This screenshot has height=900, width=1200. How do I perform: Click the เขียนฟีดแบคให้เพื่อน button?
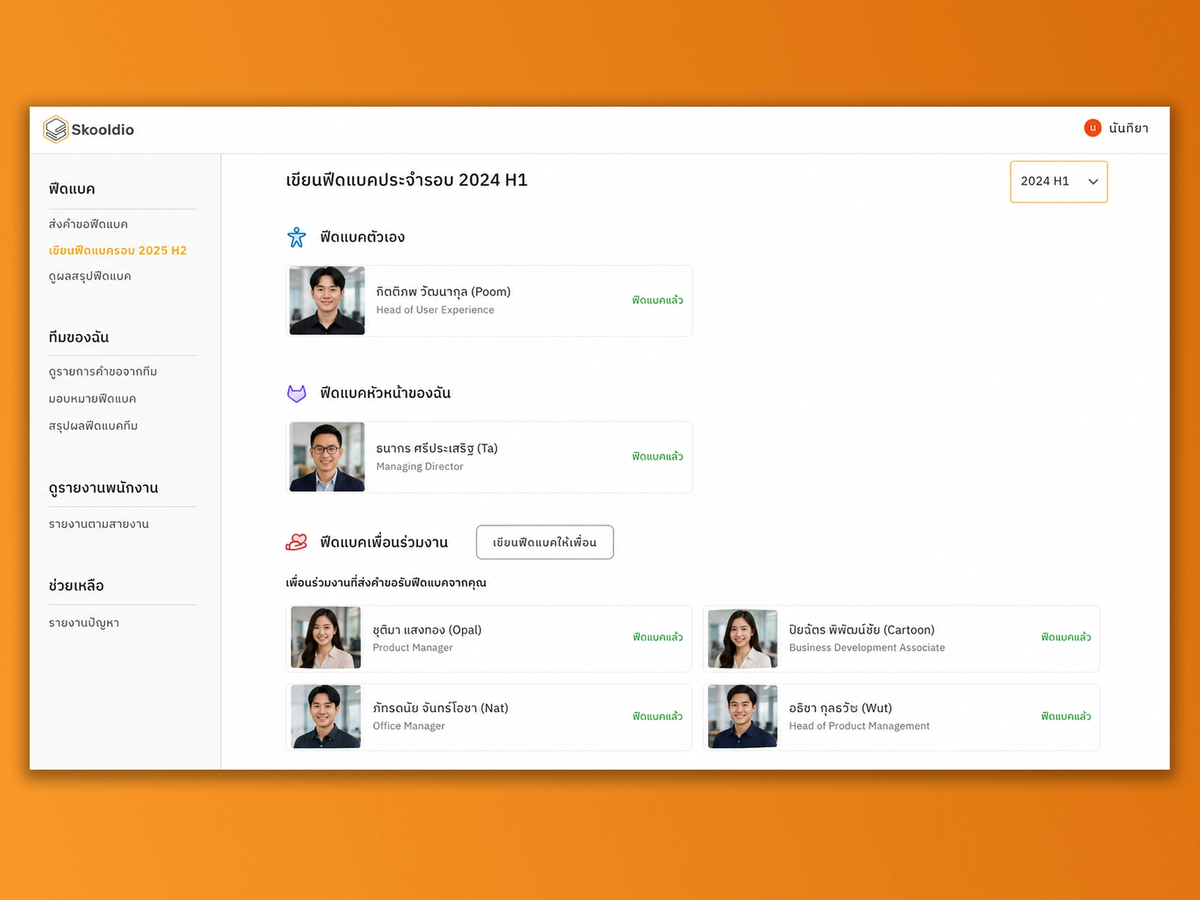545,542
